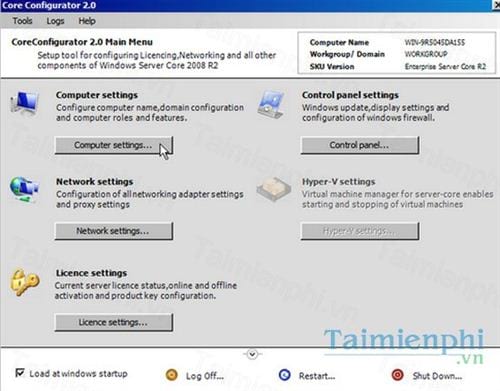Click the Control panel settings heading
The height and width of the screenshot is (391, 500).
pos(350,95)
